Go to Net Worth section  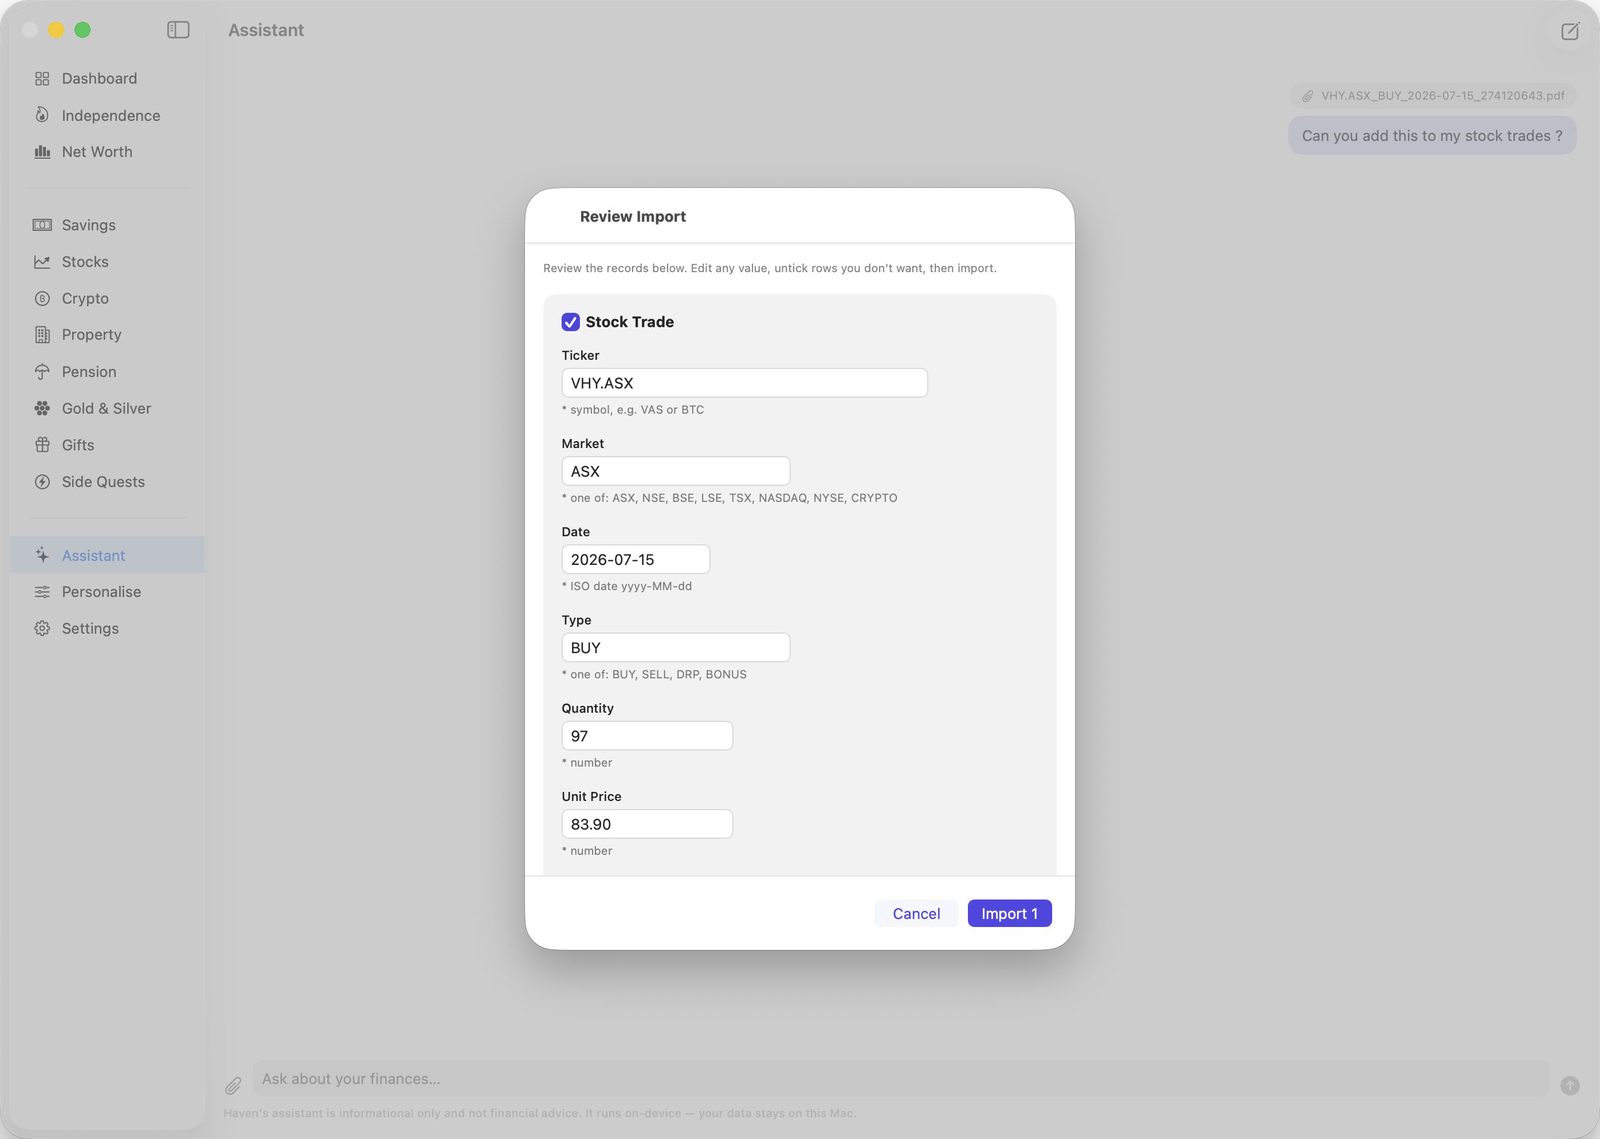click(107, 152)
